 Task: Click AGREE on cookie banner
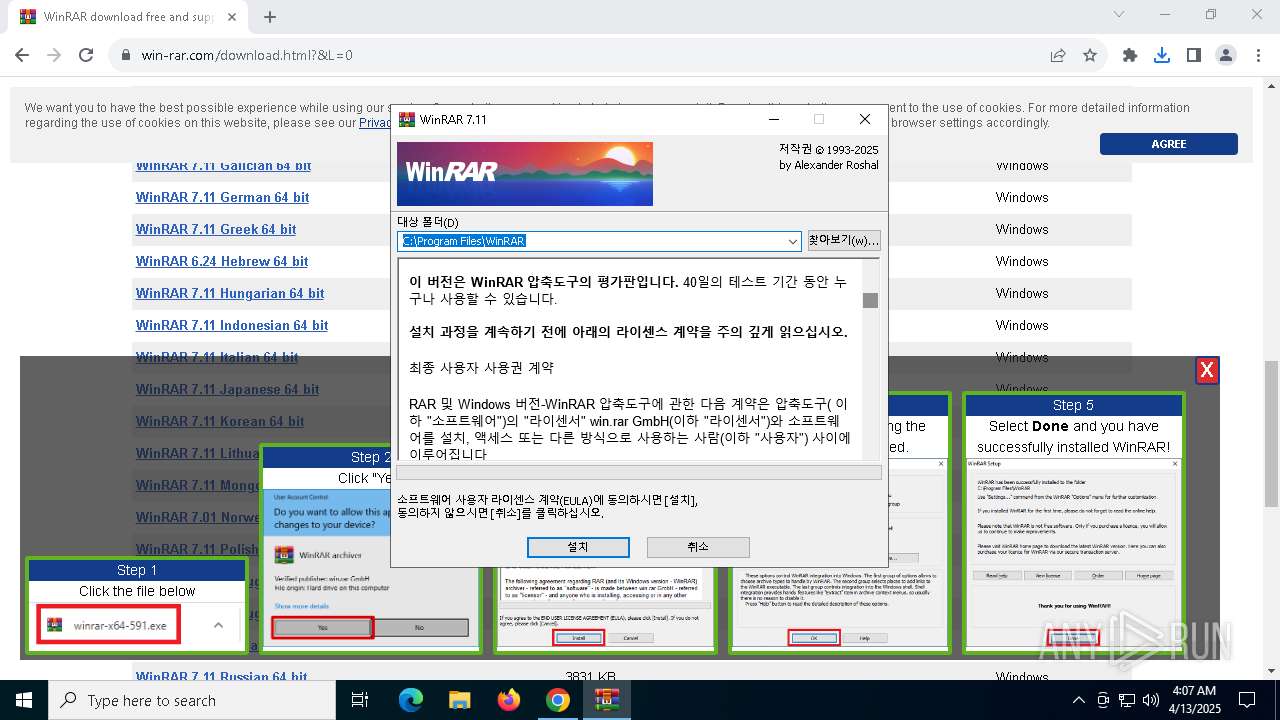point(1168,144)
